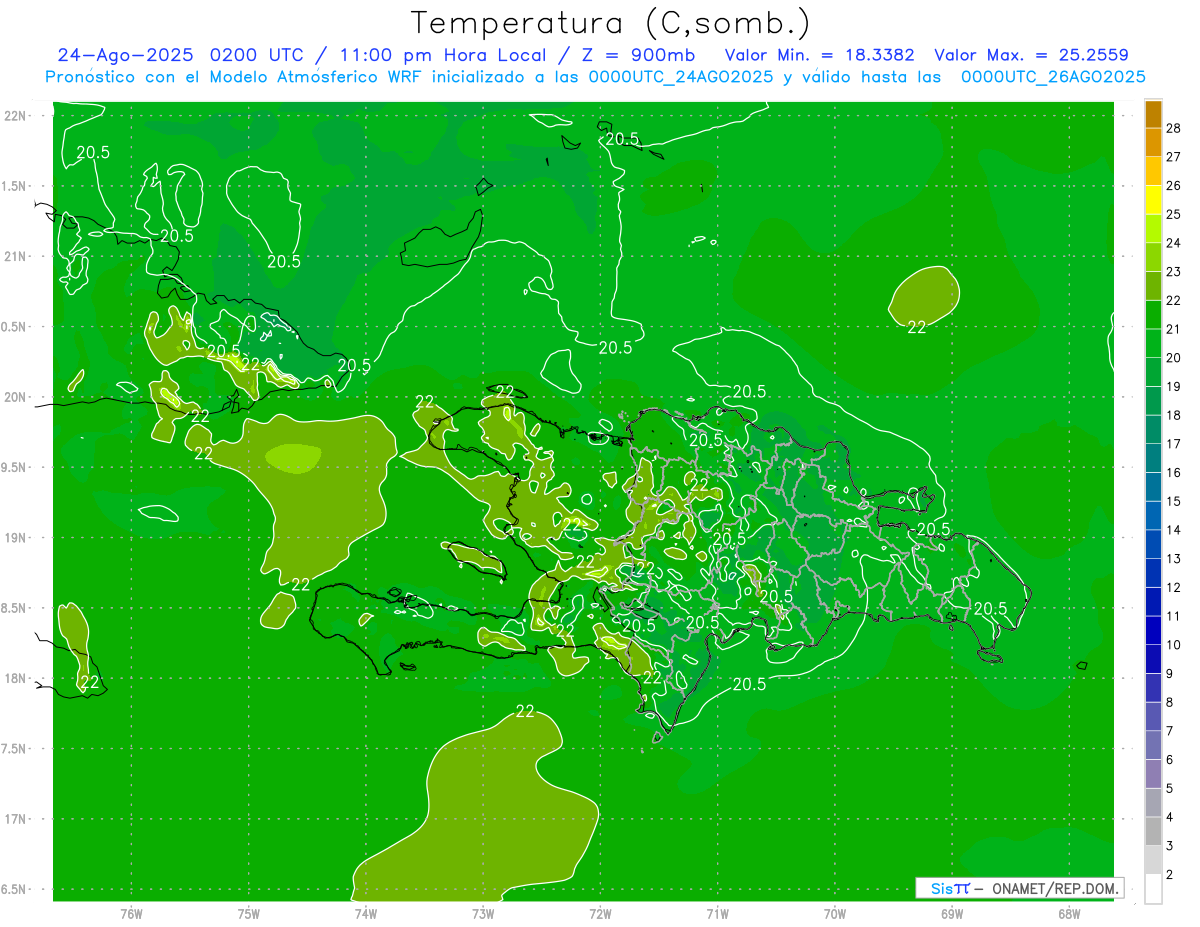Viewport: 1200px width, 927px height.
Task: Click the "13" color bar label
Action: (x=1174, y=558)
